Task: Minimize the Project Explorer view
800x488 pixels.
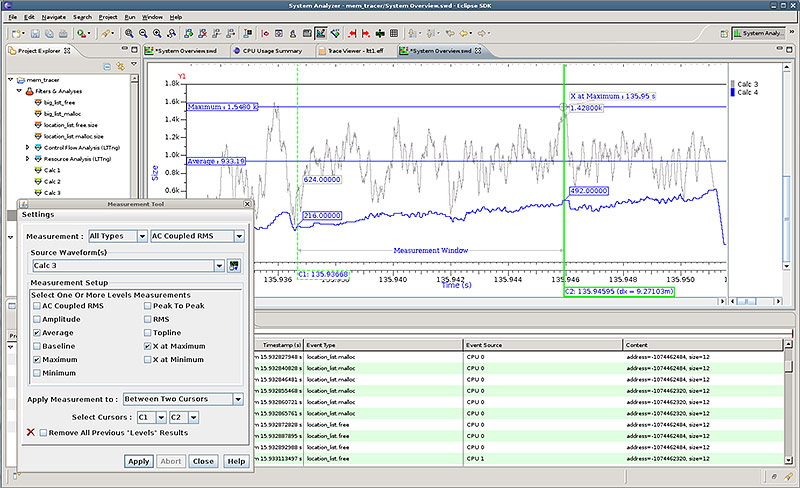Action: tap(124, 49)
